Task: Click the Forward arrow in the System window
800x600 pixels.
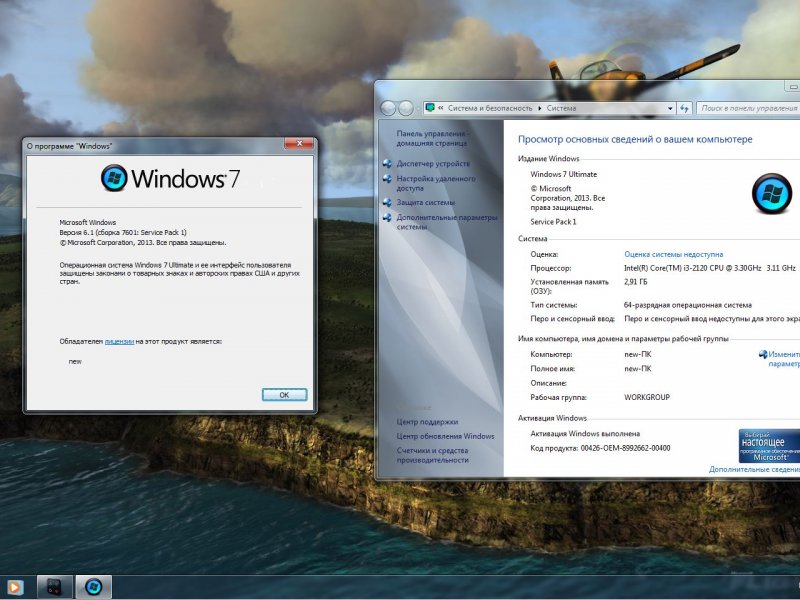Action: pyautogui.click(x=406, y=108)
